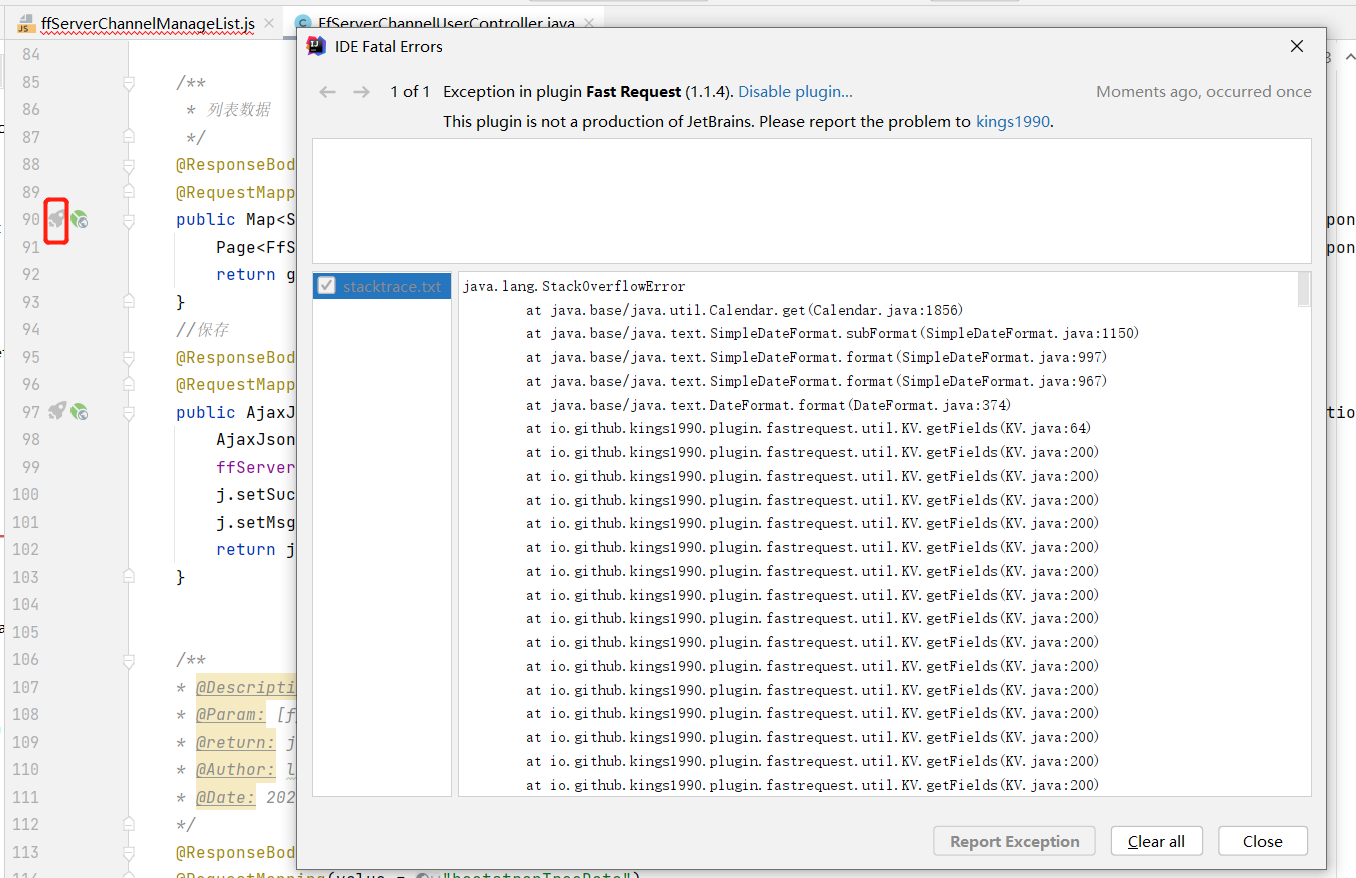
Task: Click the "列表数据" comment on line 86
Action: (x=239, y=109)
